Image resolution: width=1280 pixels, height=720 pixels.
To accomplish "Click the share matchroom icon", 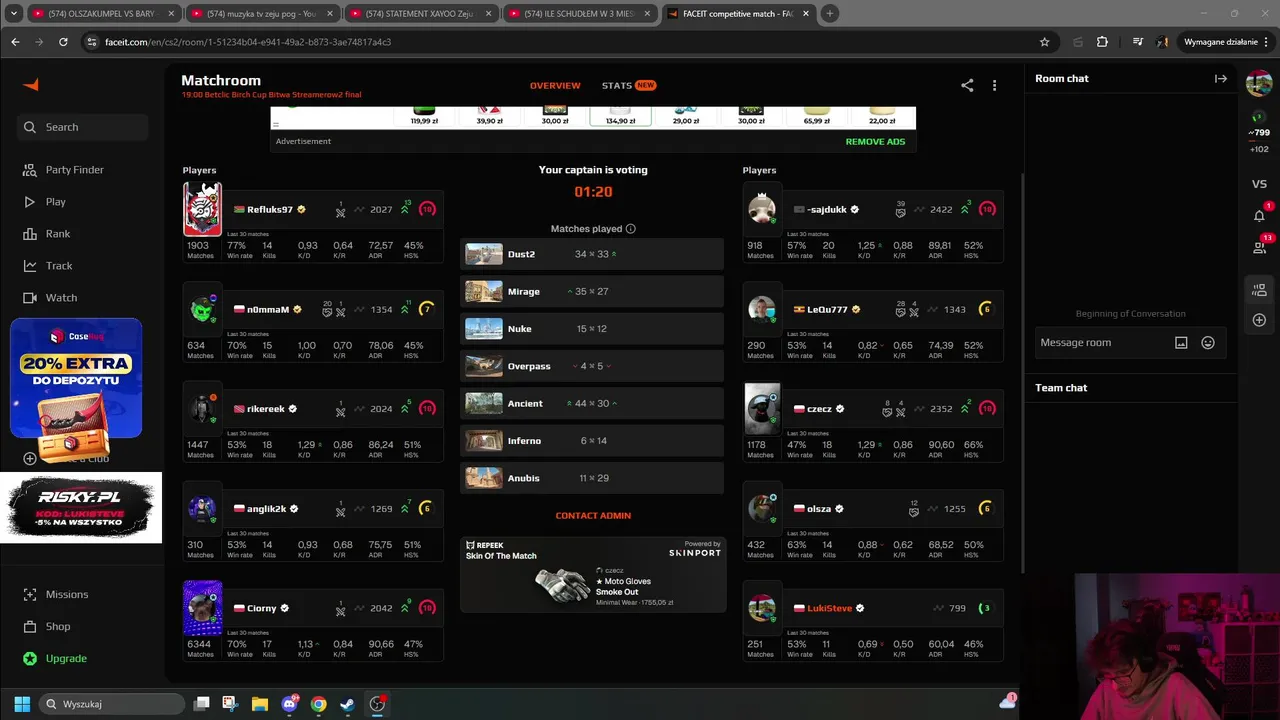I will tap(967, 86).
